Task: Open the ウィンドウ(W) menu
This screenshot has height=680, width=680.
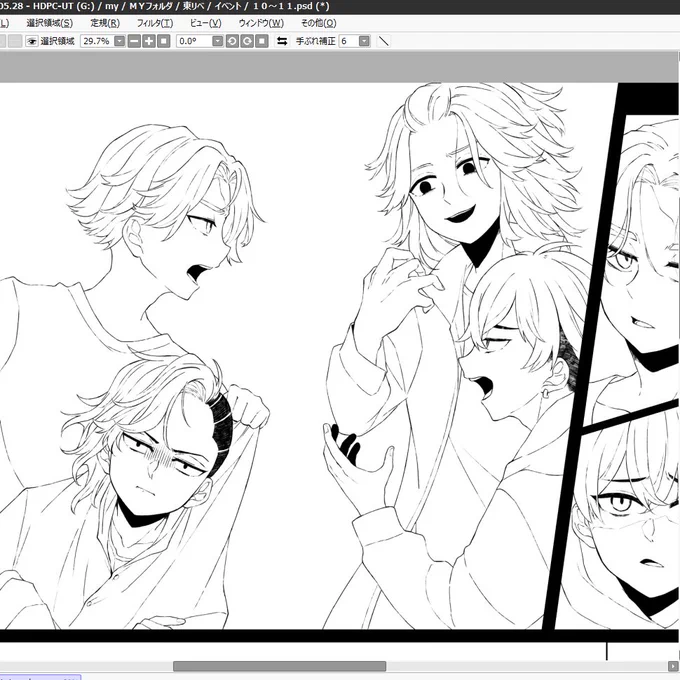Action: coord(261,23)
